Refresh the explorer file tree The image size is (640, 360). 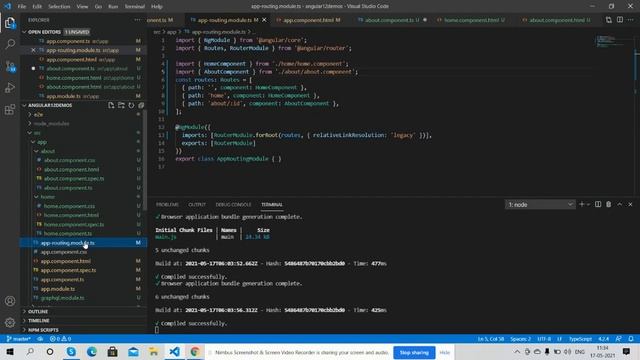click(x=131, y=105)
